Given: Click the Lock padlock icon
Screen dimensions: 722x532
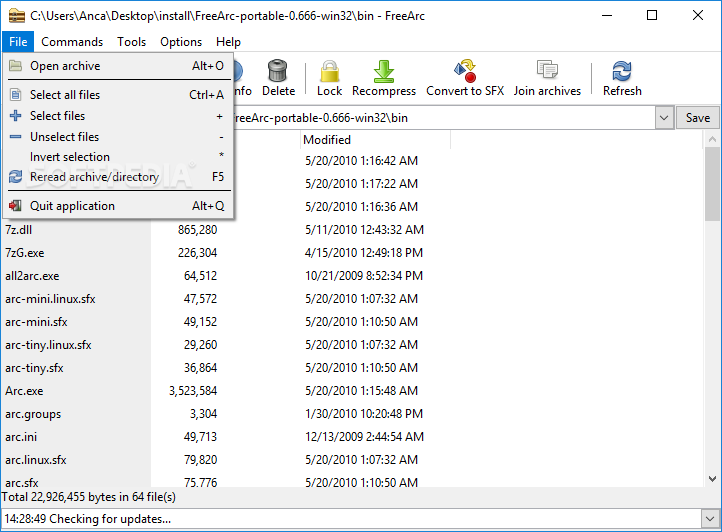Looking at the screenshot, I should (330, 71).
